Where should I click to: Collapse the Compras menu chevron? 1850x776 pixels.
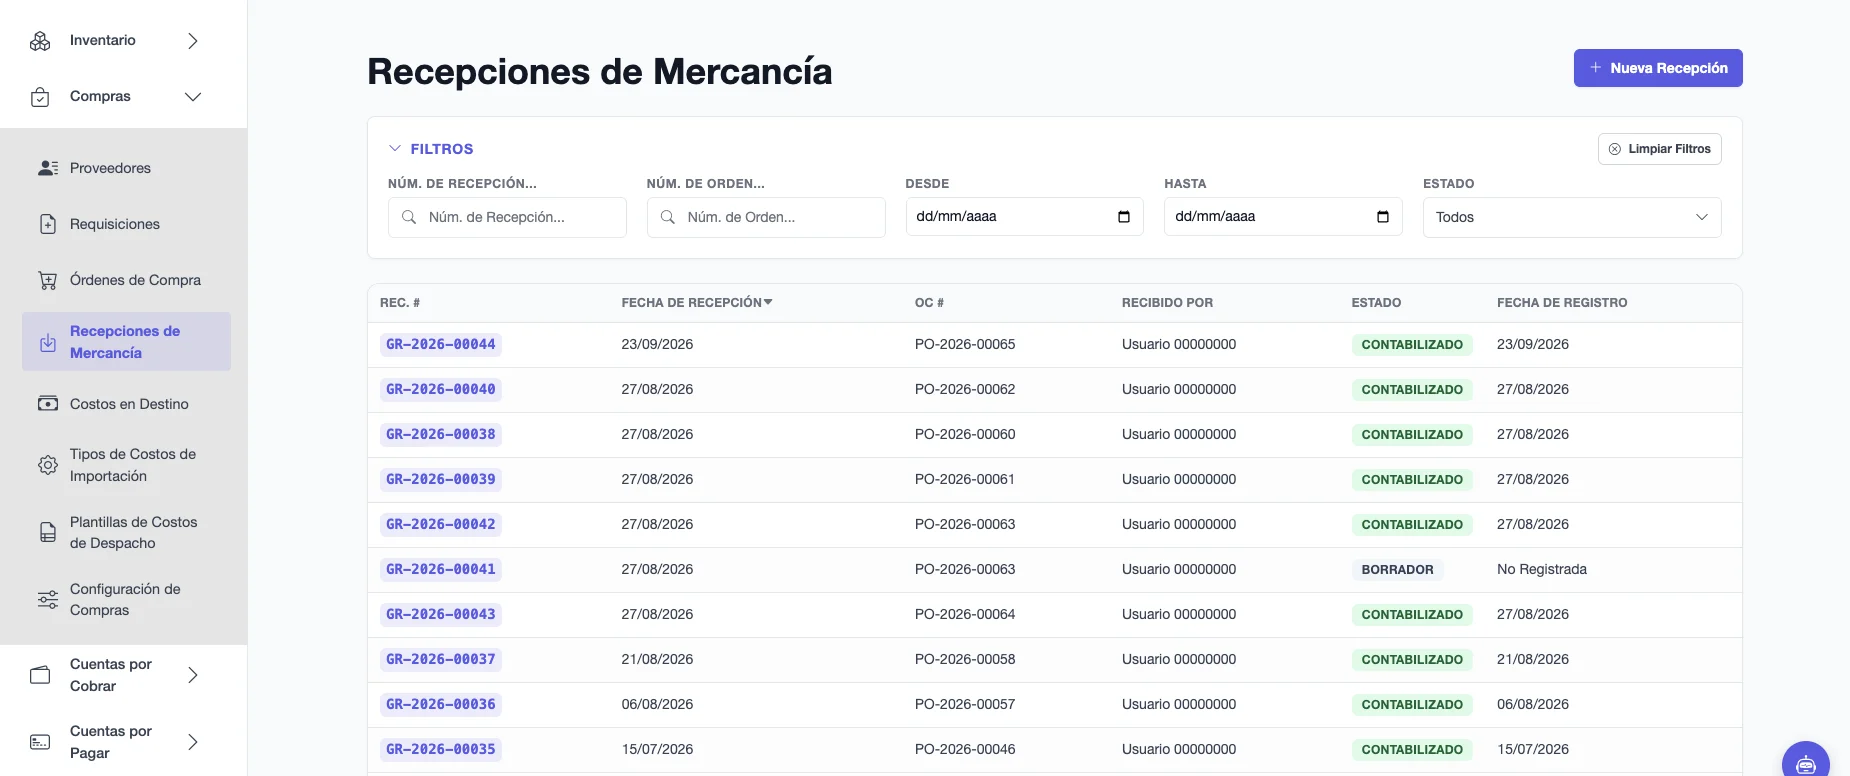[193, 97]
